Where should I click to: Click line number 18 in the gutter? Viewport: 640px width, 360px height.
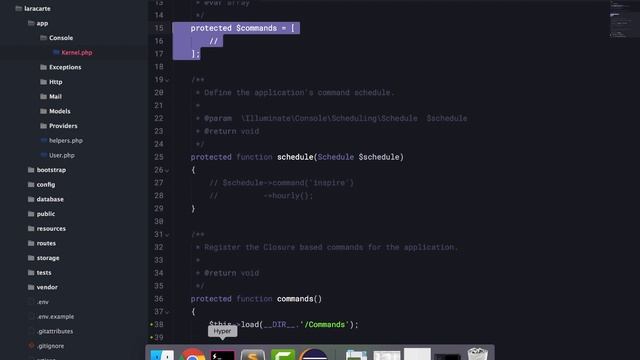pyautogui.click(x=159, y=67)
